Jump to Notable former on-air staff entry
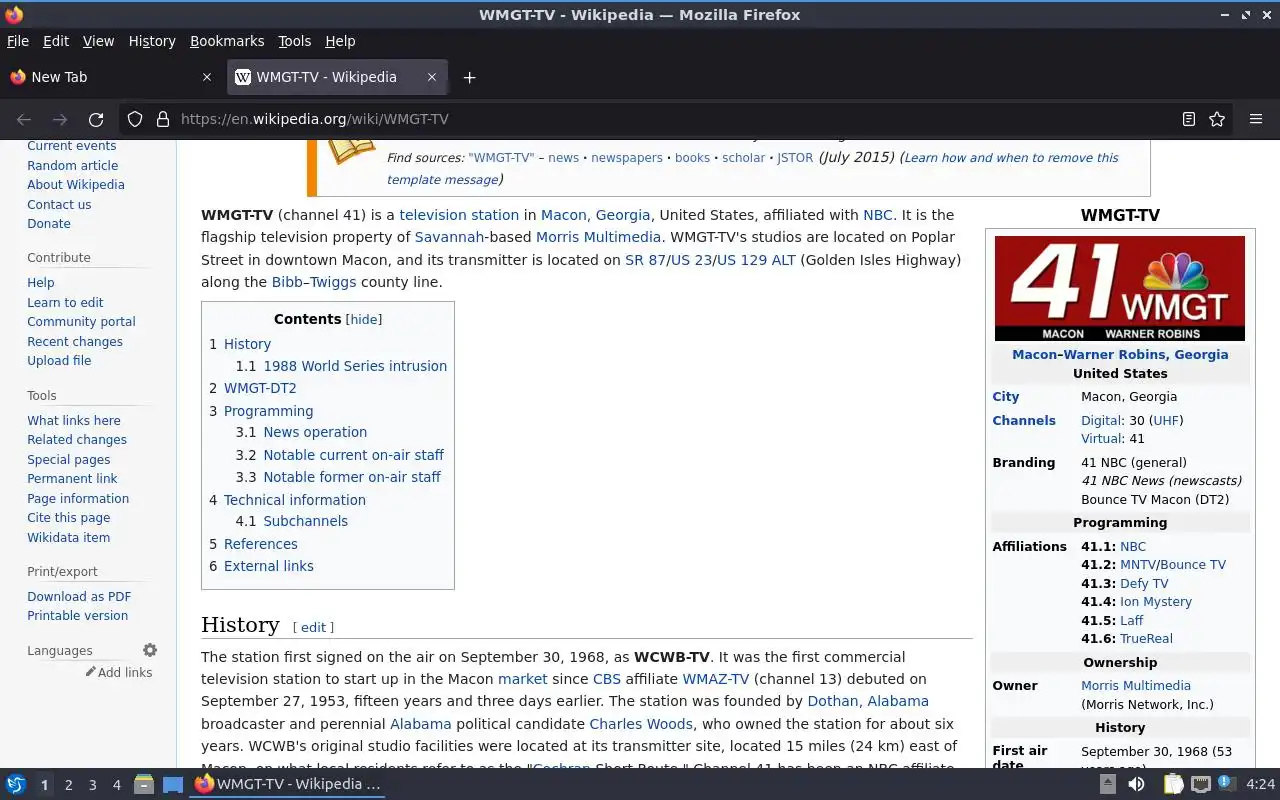This screenshot has width=1280, height=800. point(352,477)
